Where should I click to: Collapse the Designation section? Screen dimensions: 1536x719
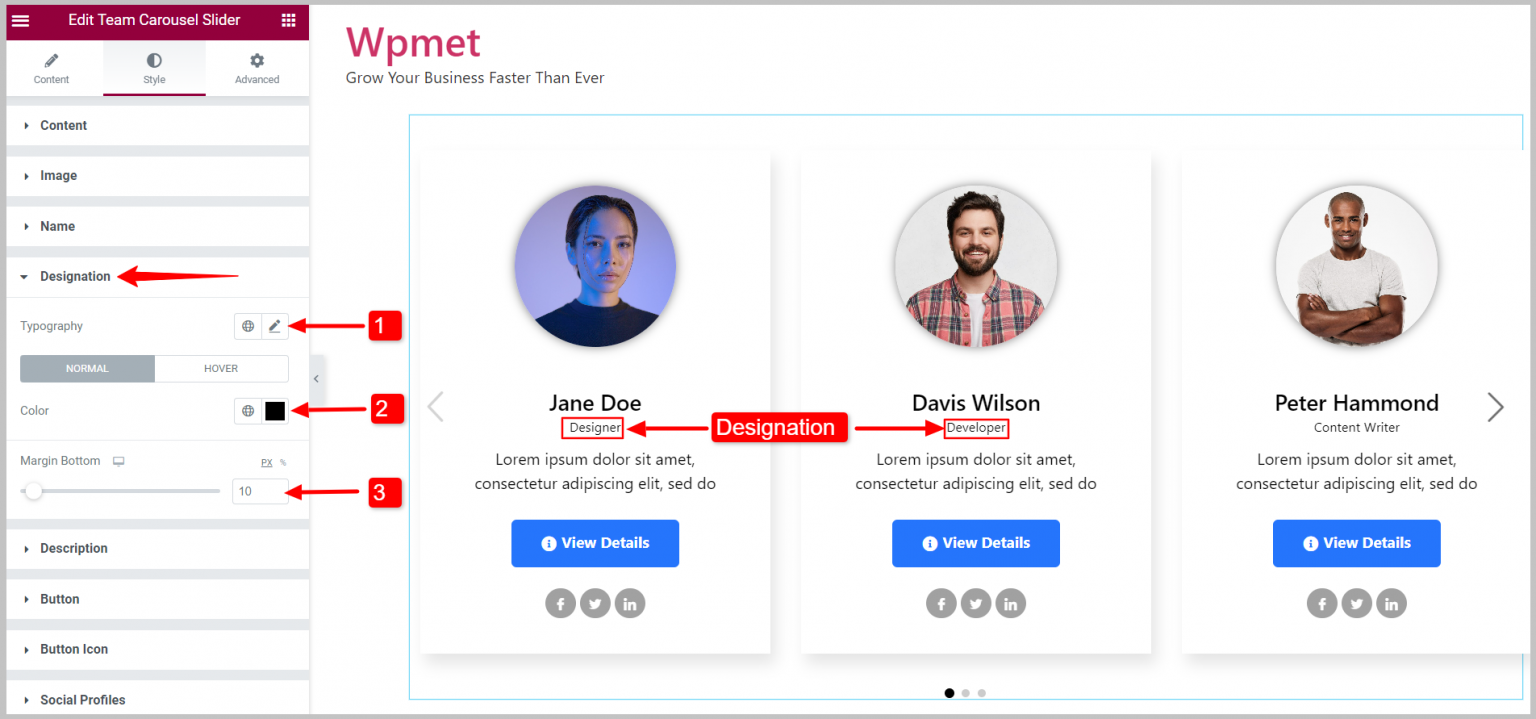point(74,276)
